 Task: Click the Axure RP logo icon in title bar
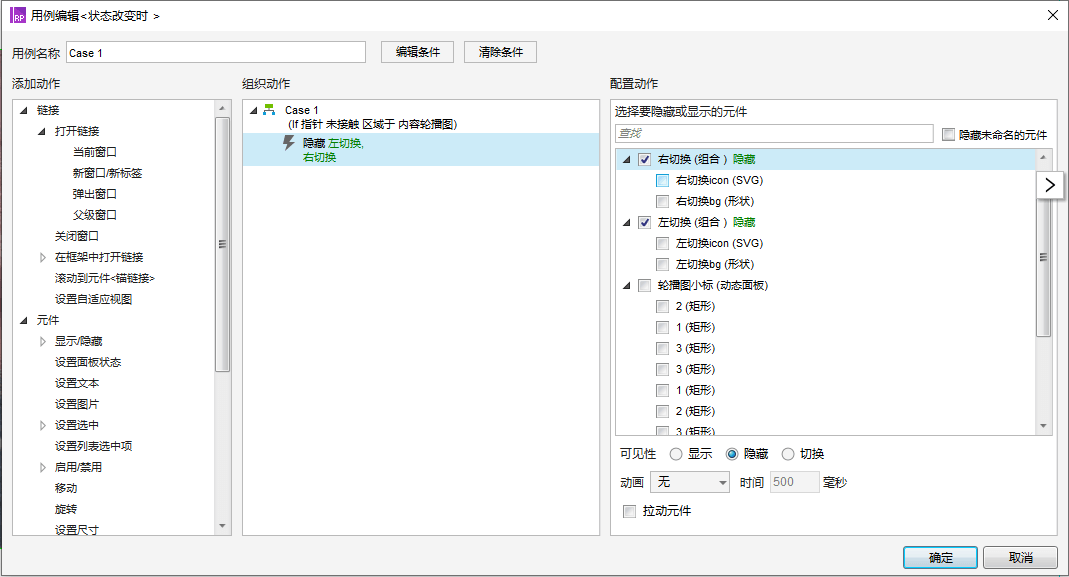[x=18, y=15]
